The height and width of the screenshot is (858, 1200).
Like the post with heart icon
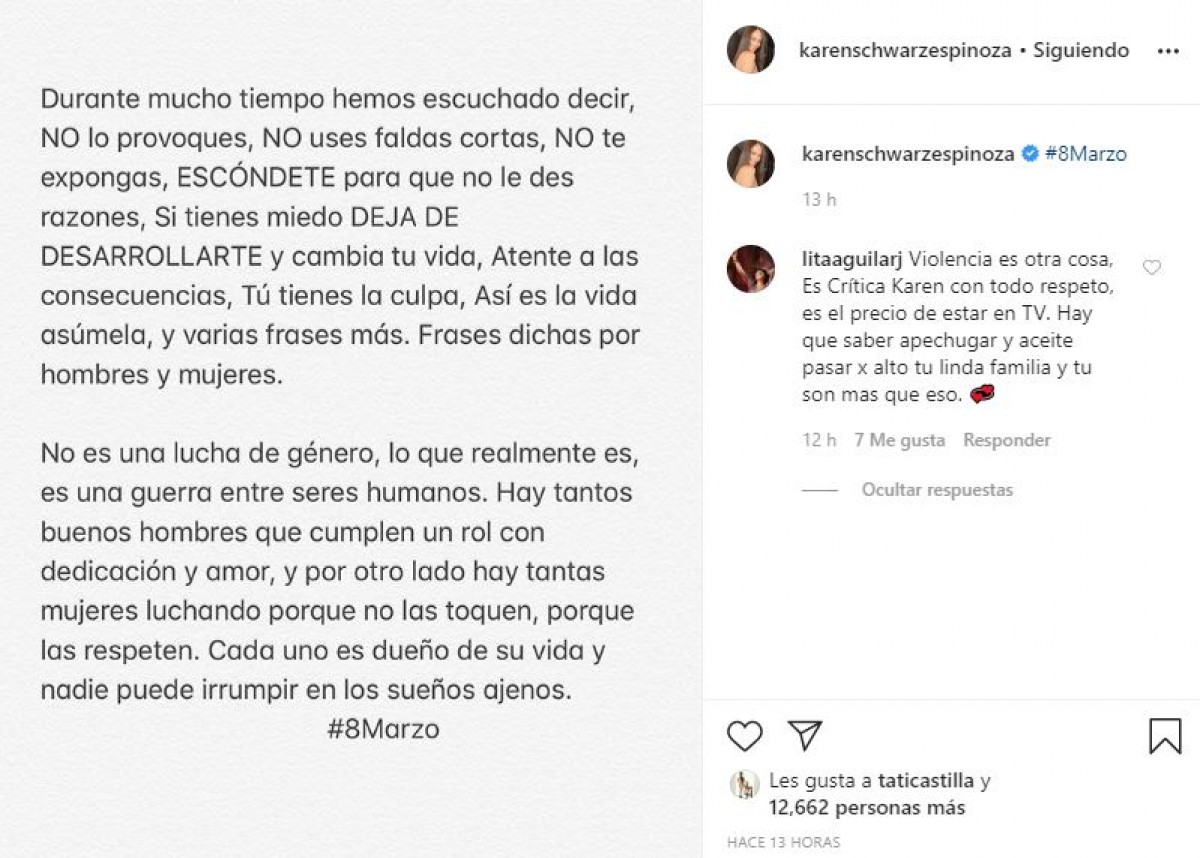tap(745, 736)
